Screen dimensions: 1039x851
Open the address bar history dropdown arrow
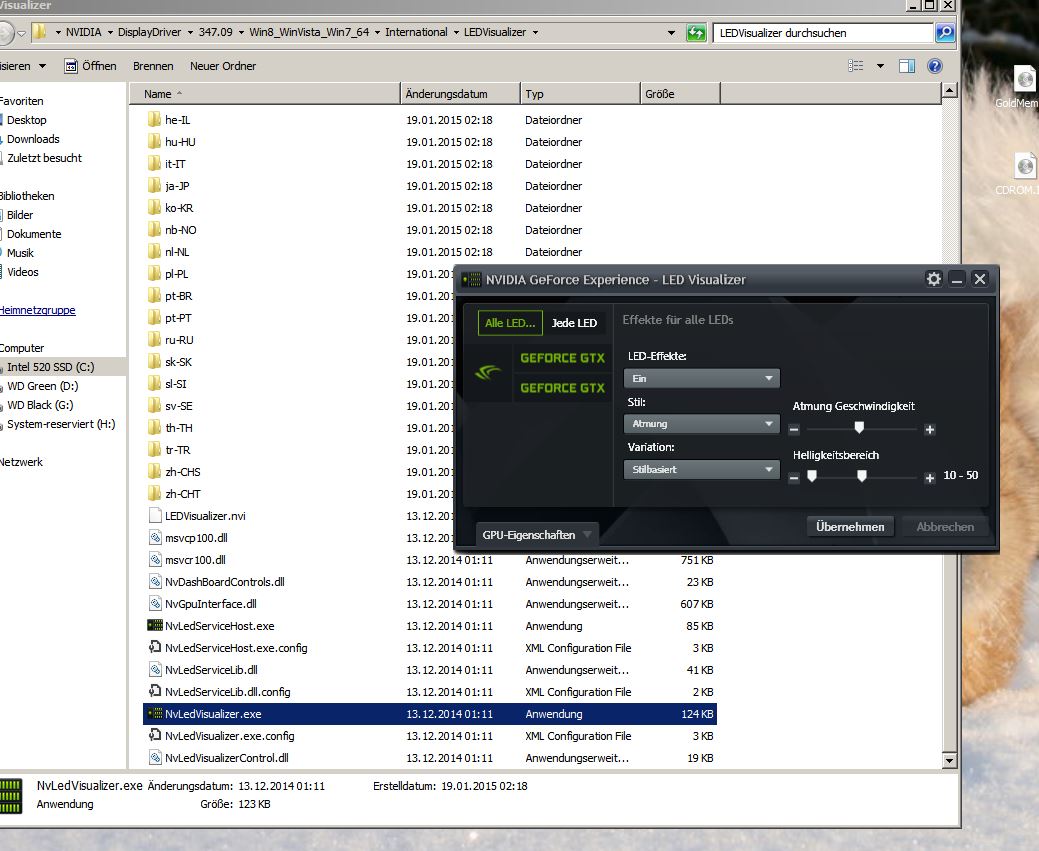671,32
